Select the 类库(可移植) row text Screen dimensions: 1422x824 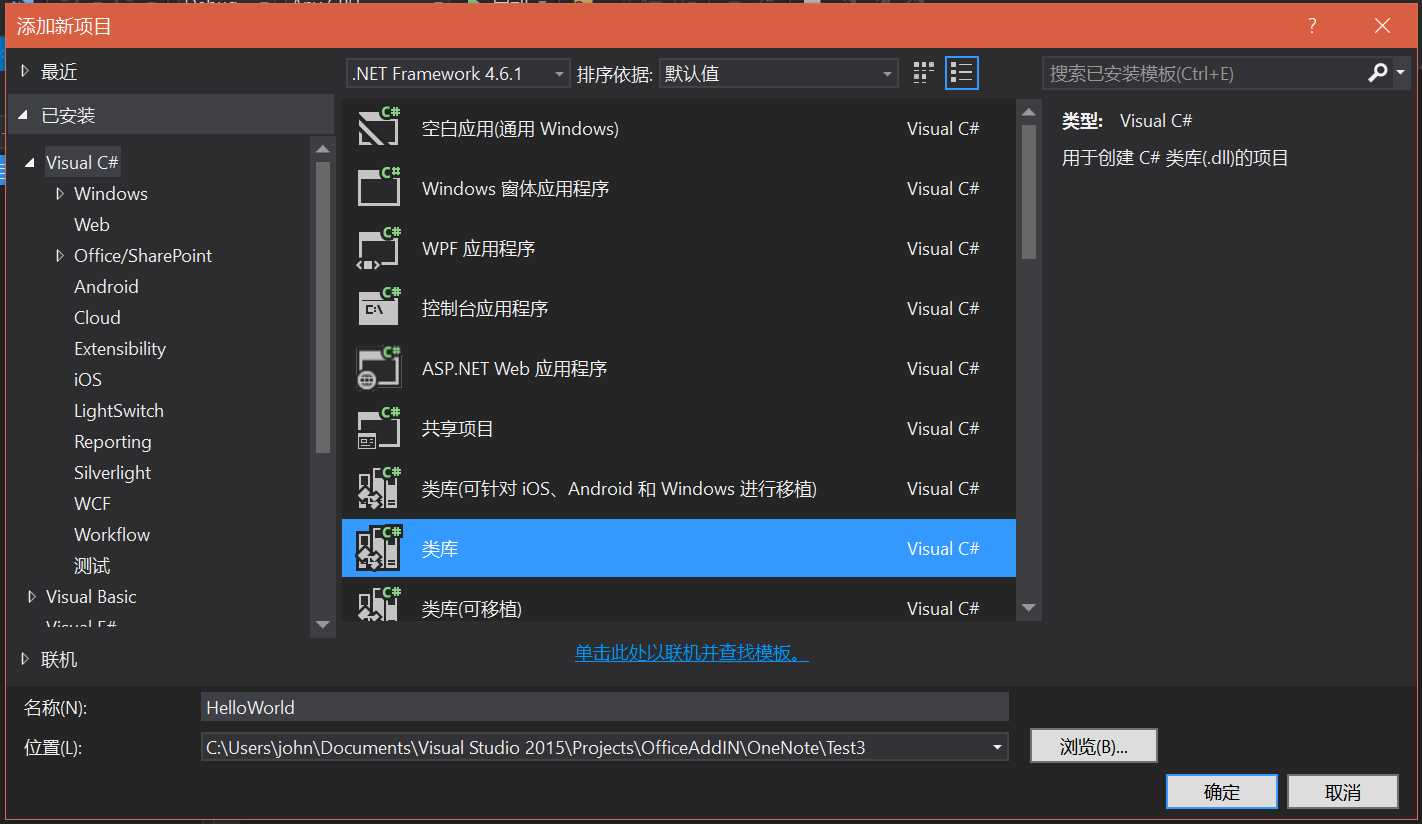(x=472, y=608)
